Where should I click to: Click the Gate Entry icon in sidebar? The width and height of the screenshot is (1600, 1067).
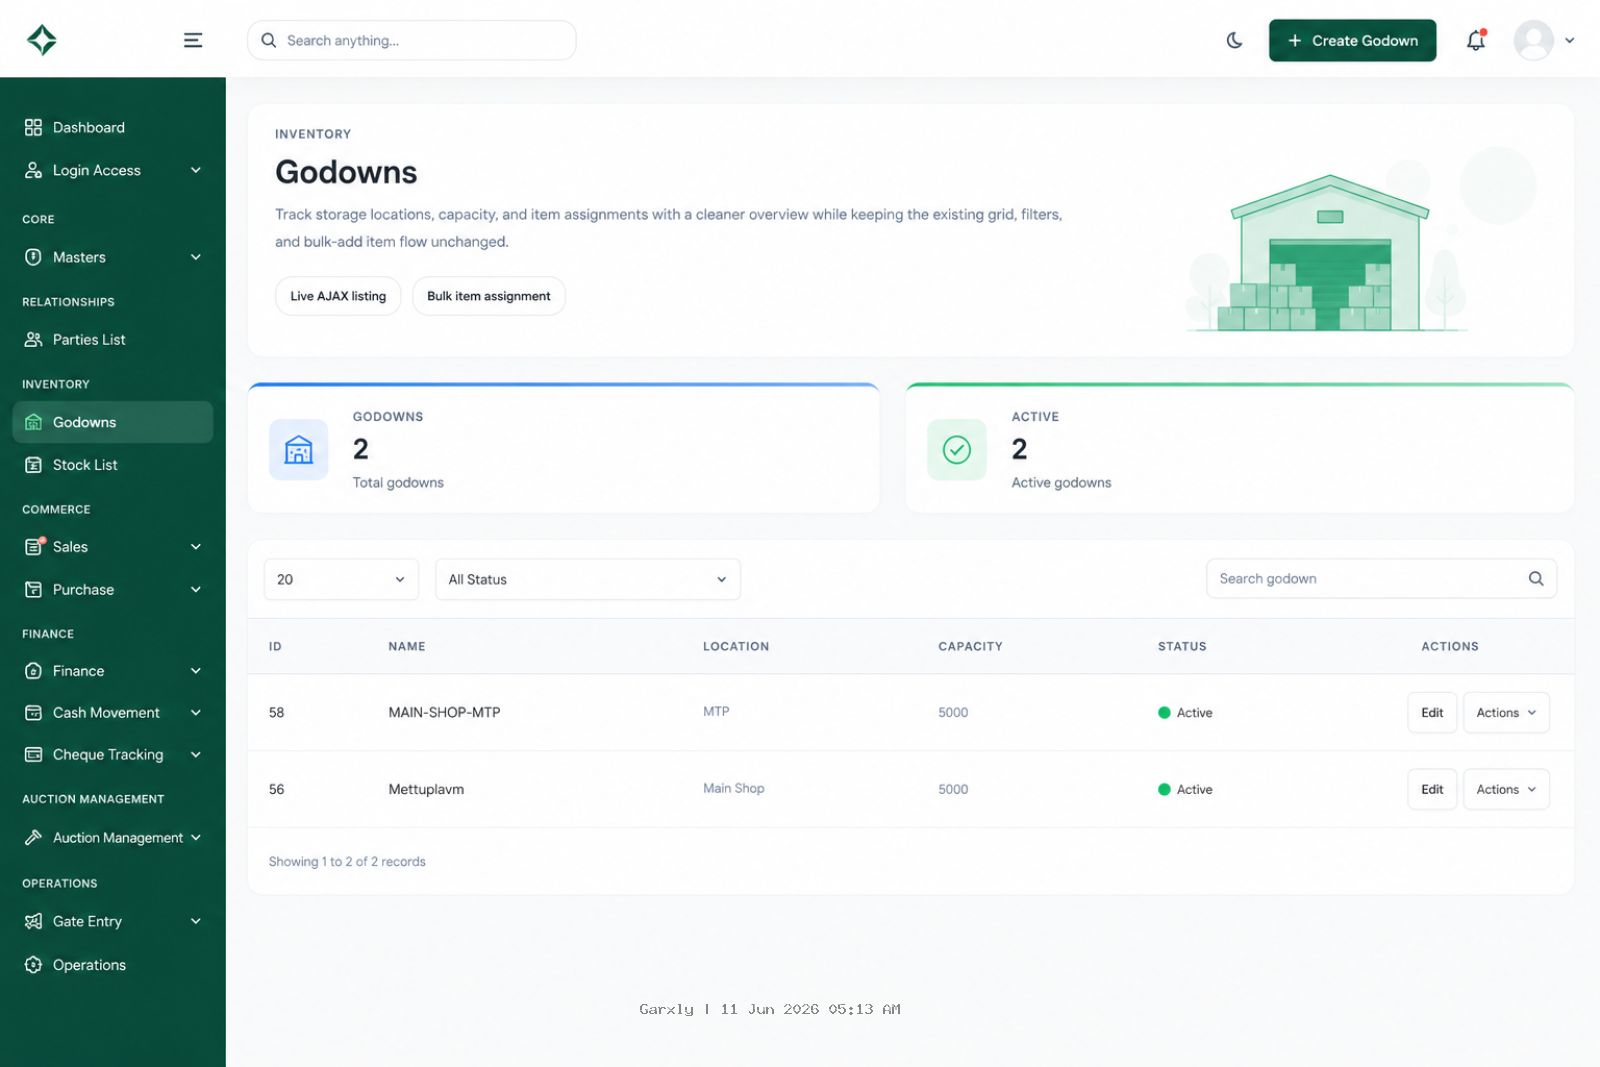[x=33, y=921]
